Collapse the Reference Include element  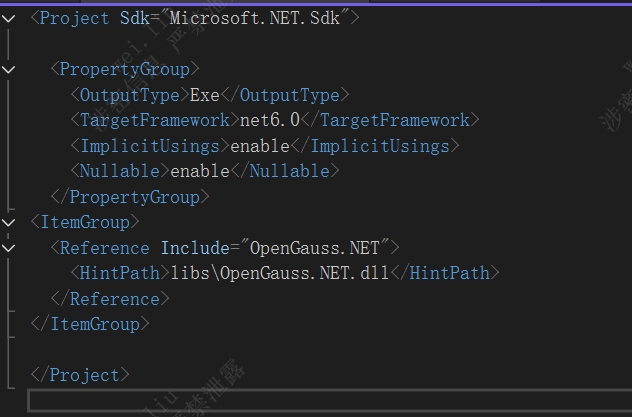(8, 248)
